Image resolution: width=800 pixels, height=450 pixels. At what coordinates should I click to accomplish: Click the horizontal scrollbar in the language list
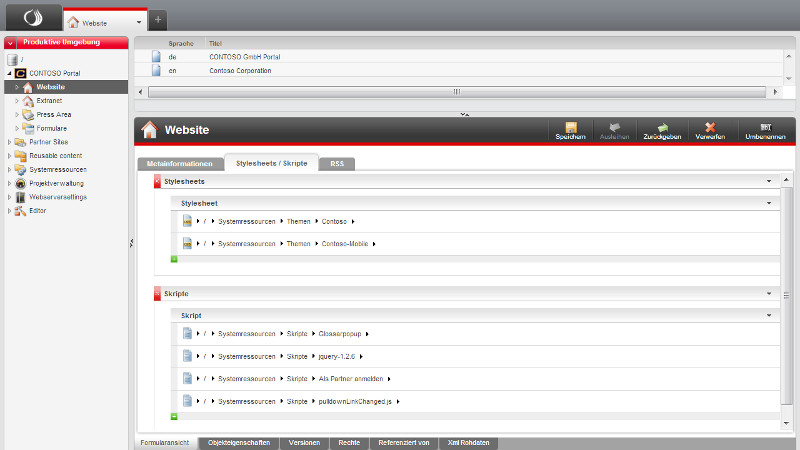pos(455,91)
